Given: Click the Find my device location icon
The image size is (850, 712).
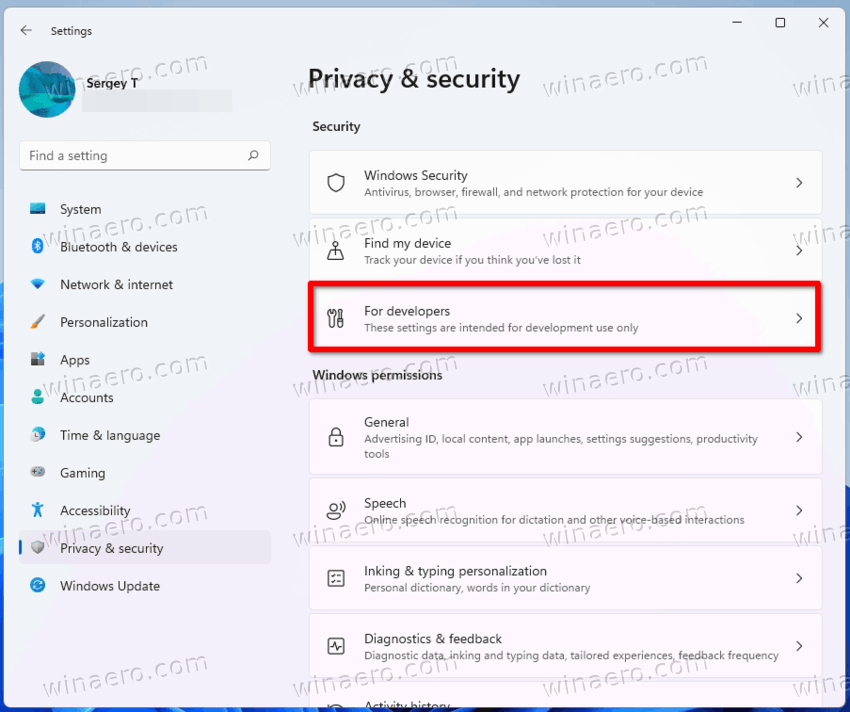Looking at the screenshot, I should point(336,251).
